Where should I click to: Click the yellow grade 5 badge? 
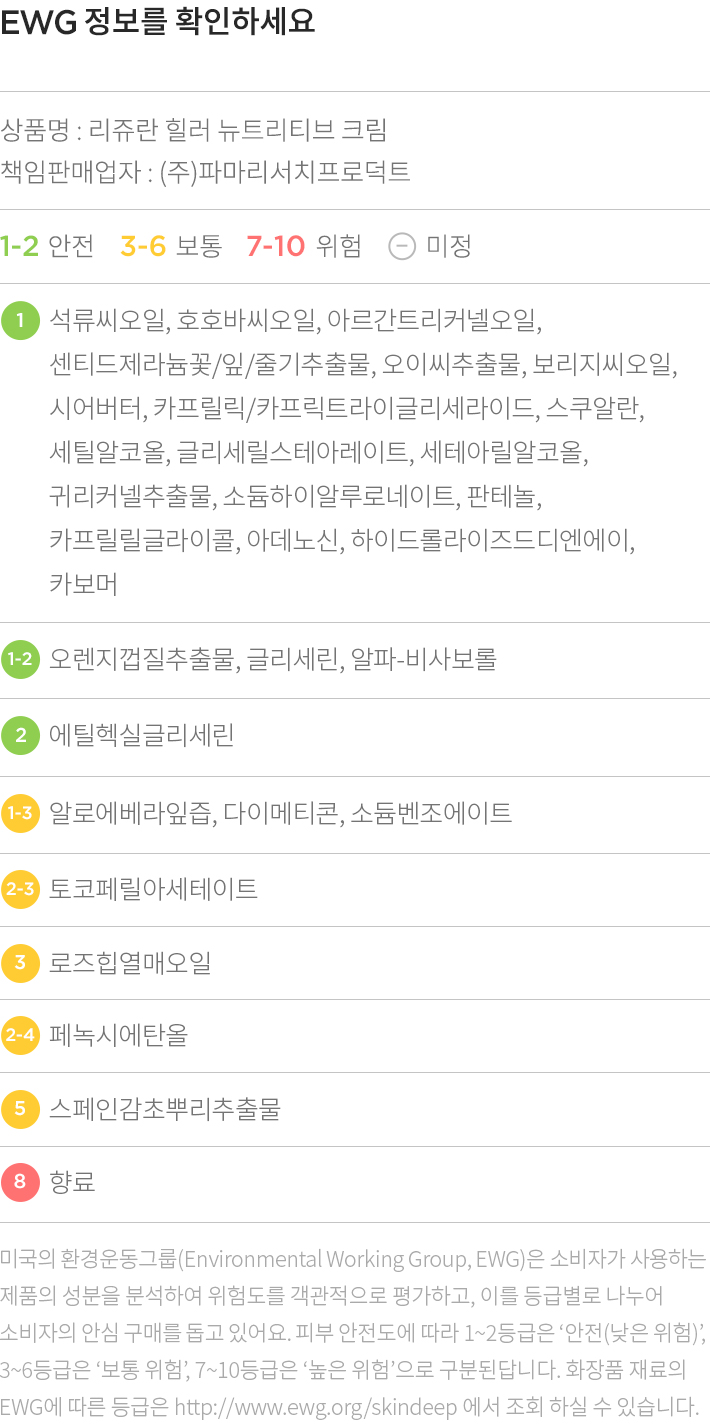(x=20, y=1108)
